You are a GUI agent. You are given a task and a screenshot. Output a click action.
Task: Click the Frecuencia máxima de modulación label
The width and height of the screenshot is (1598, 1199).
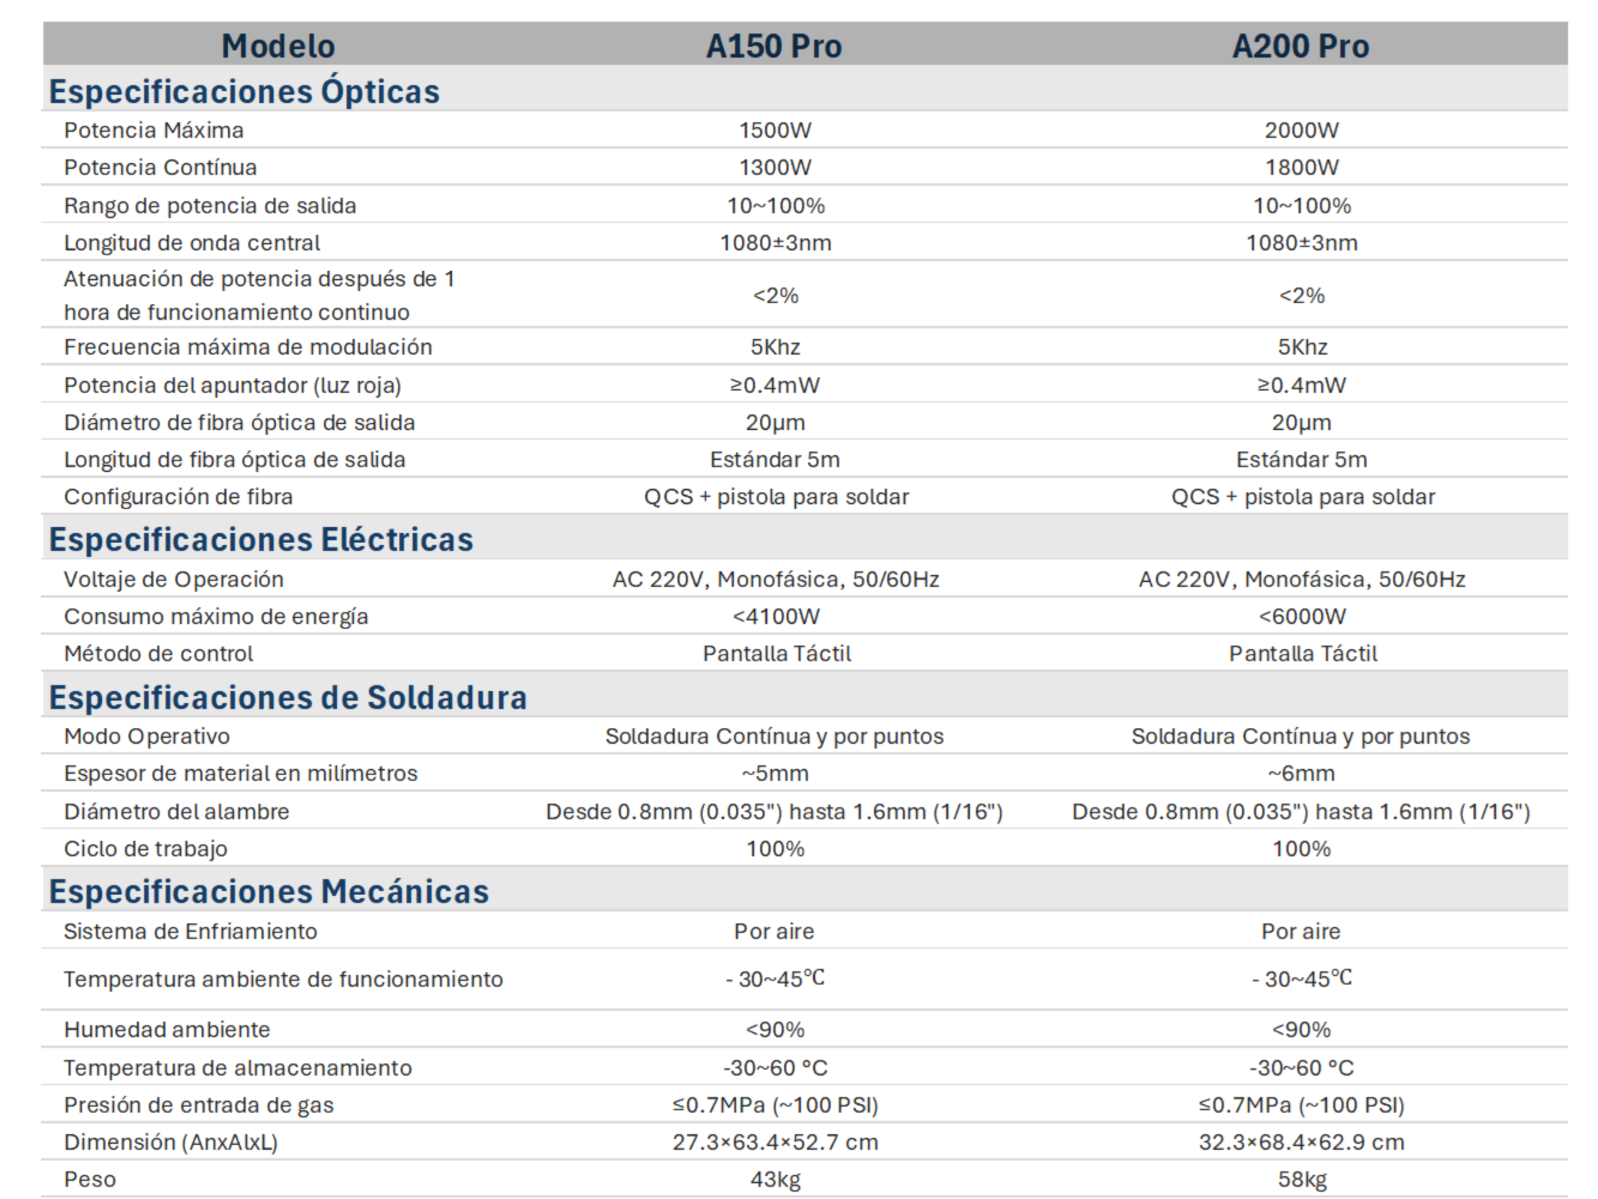tap(248, 347)
